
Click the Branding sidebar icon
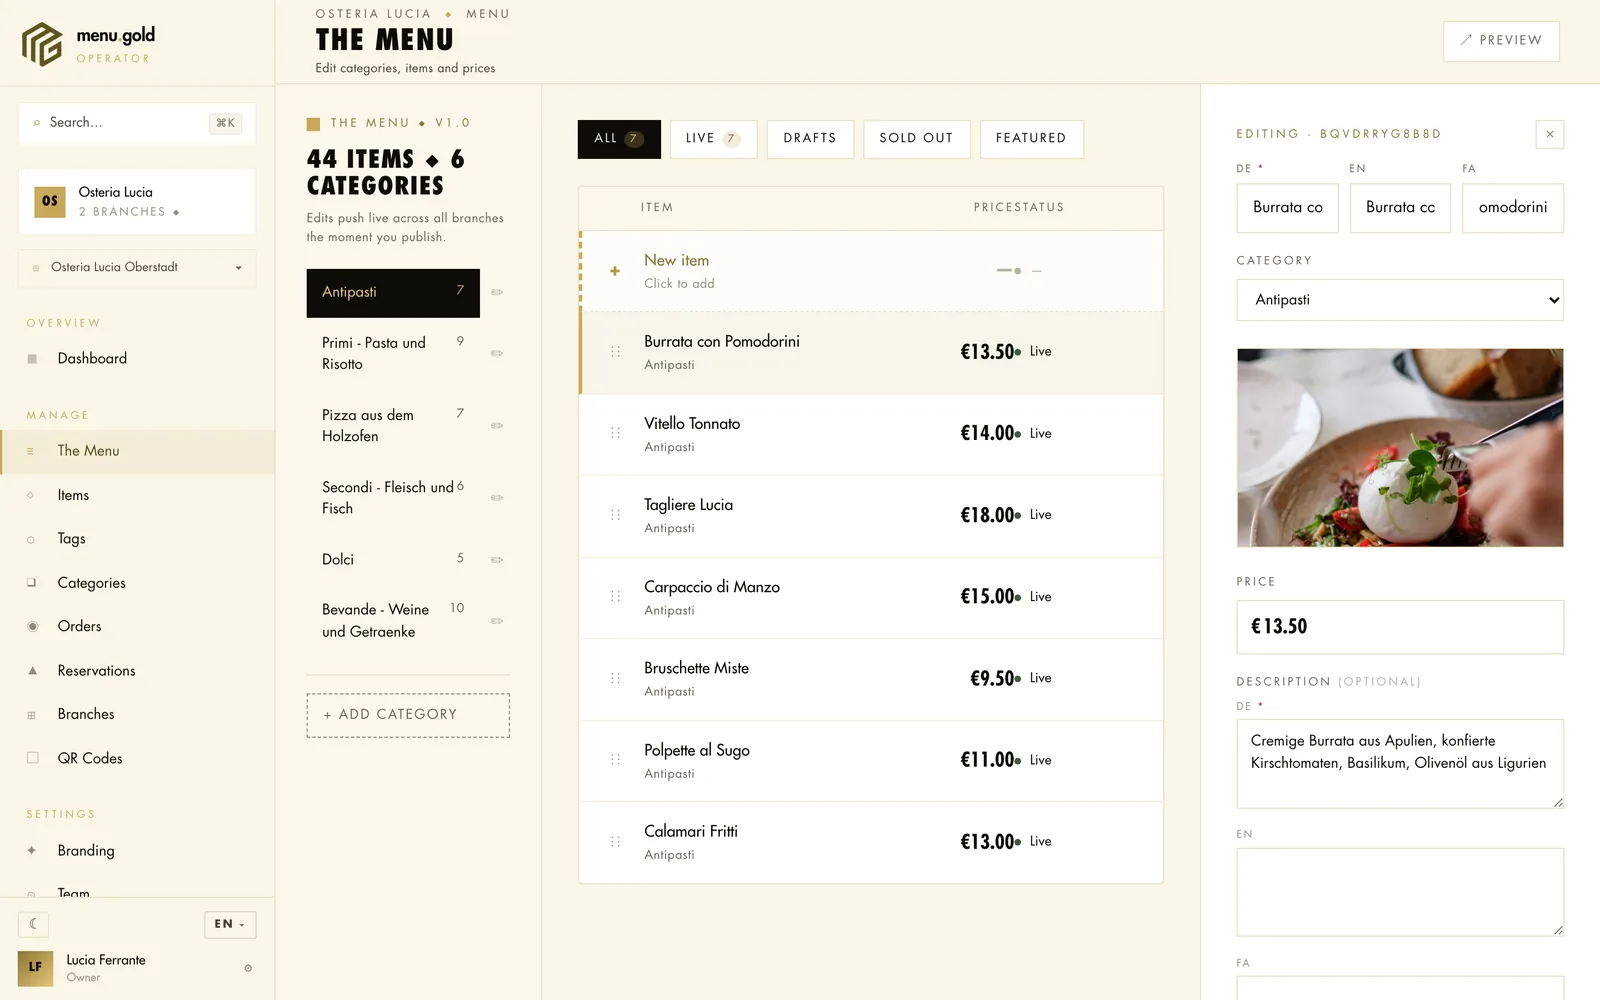(x=32, y=851)
